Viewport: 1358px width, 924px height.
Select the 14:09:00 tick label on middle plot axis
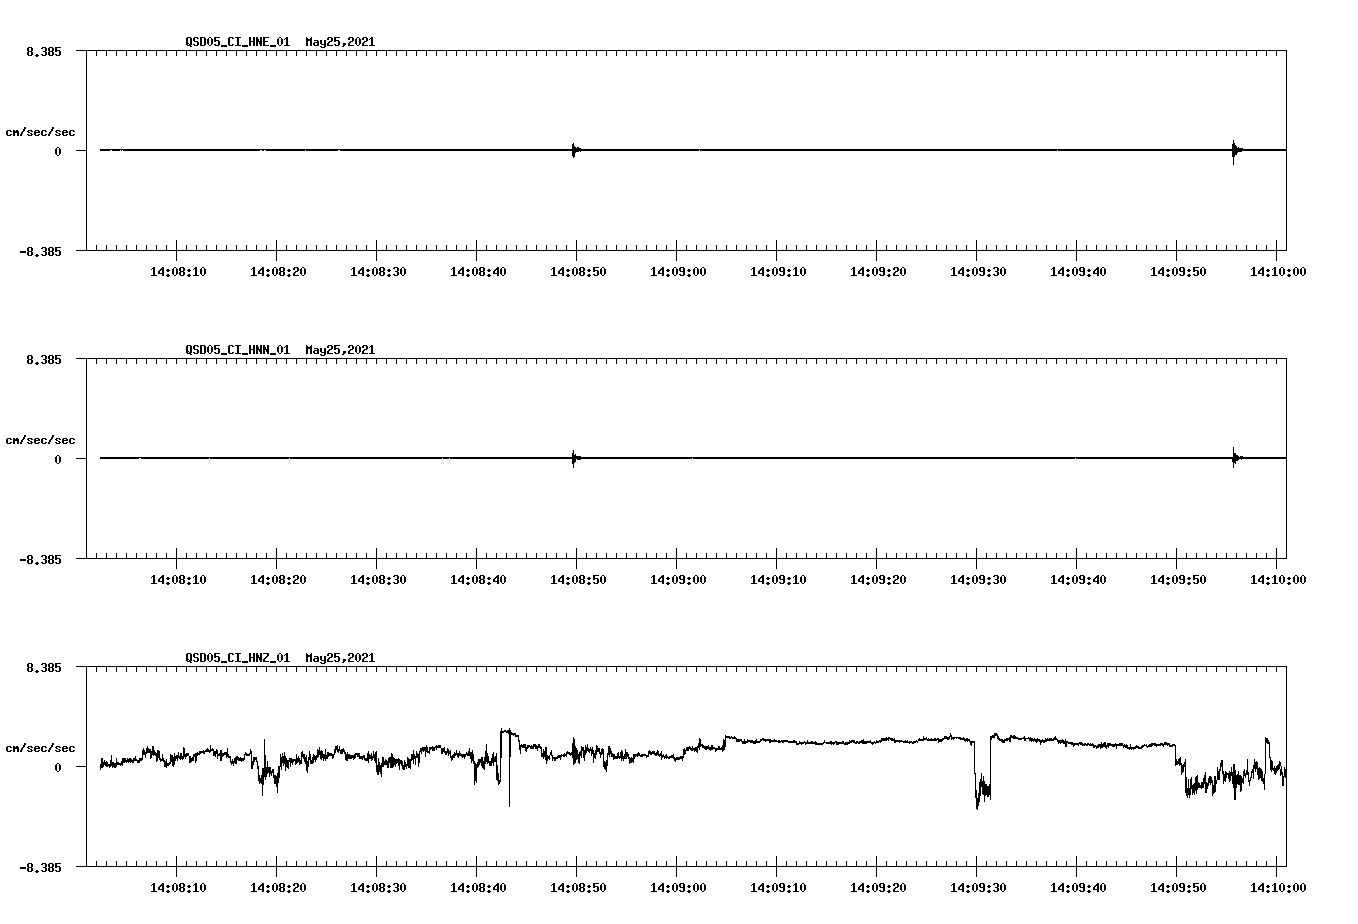680,577
